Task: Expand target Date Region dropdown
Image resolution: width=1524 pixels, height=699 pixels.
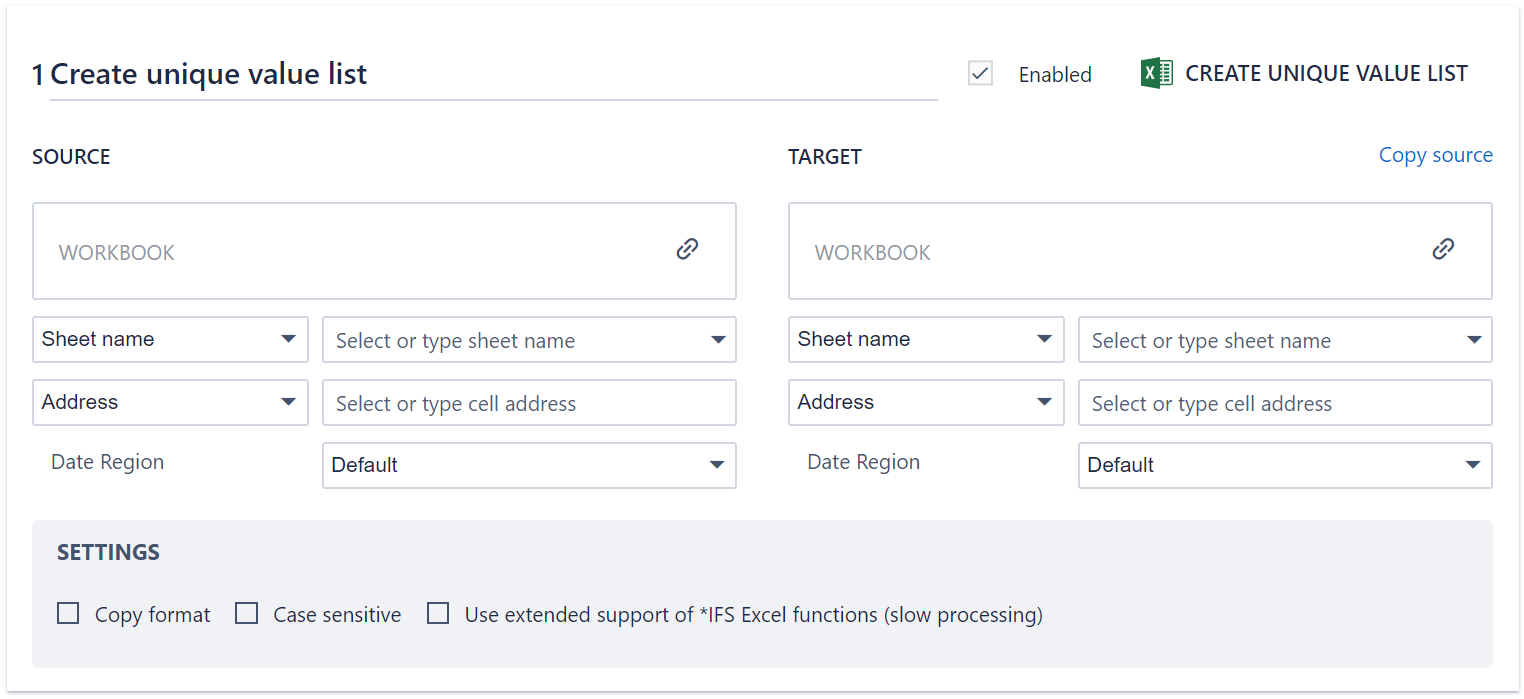Action: [1285, 465]
